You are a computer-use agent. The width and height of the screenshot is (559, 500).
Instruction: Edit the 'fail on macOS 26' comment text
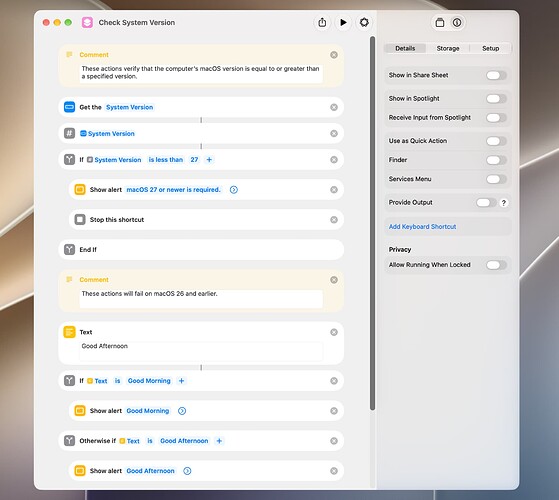201,298
